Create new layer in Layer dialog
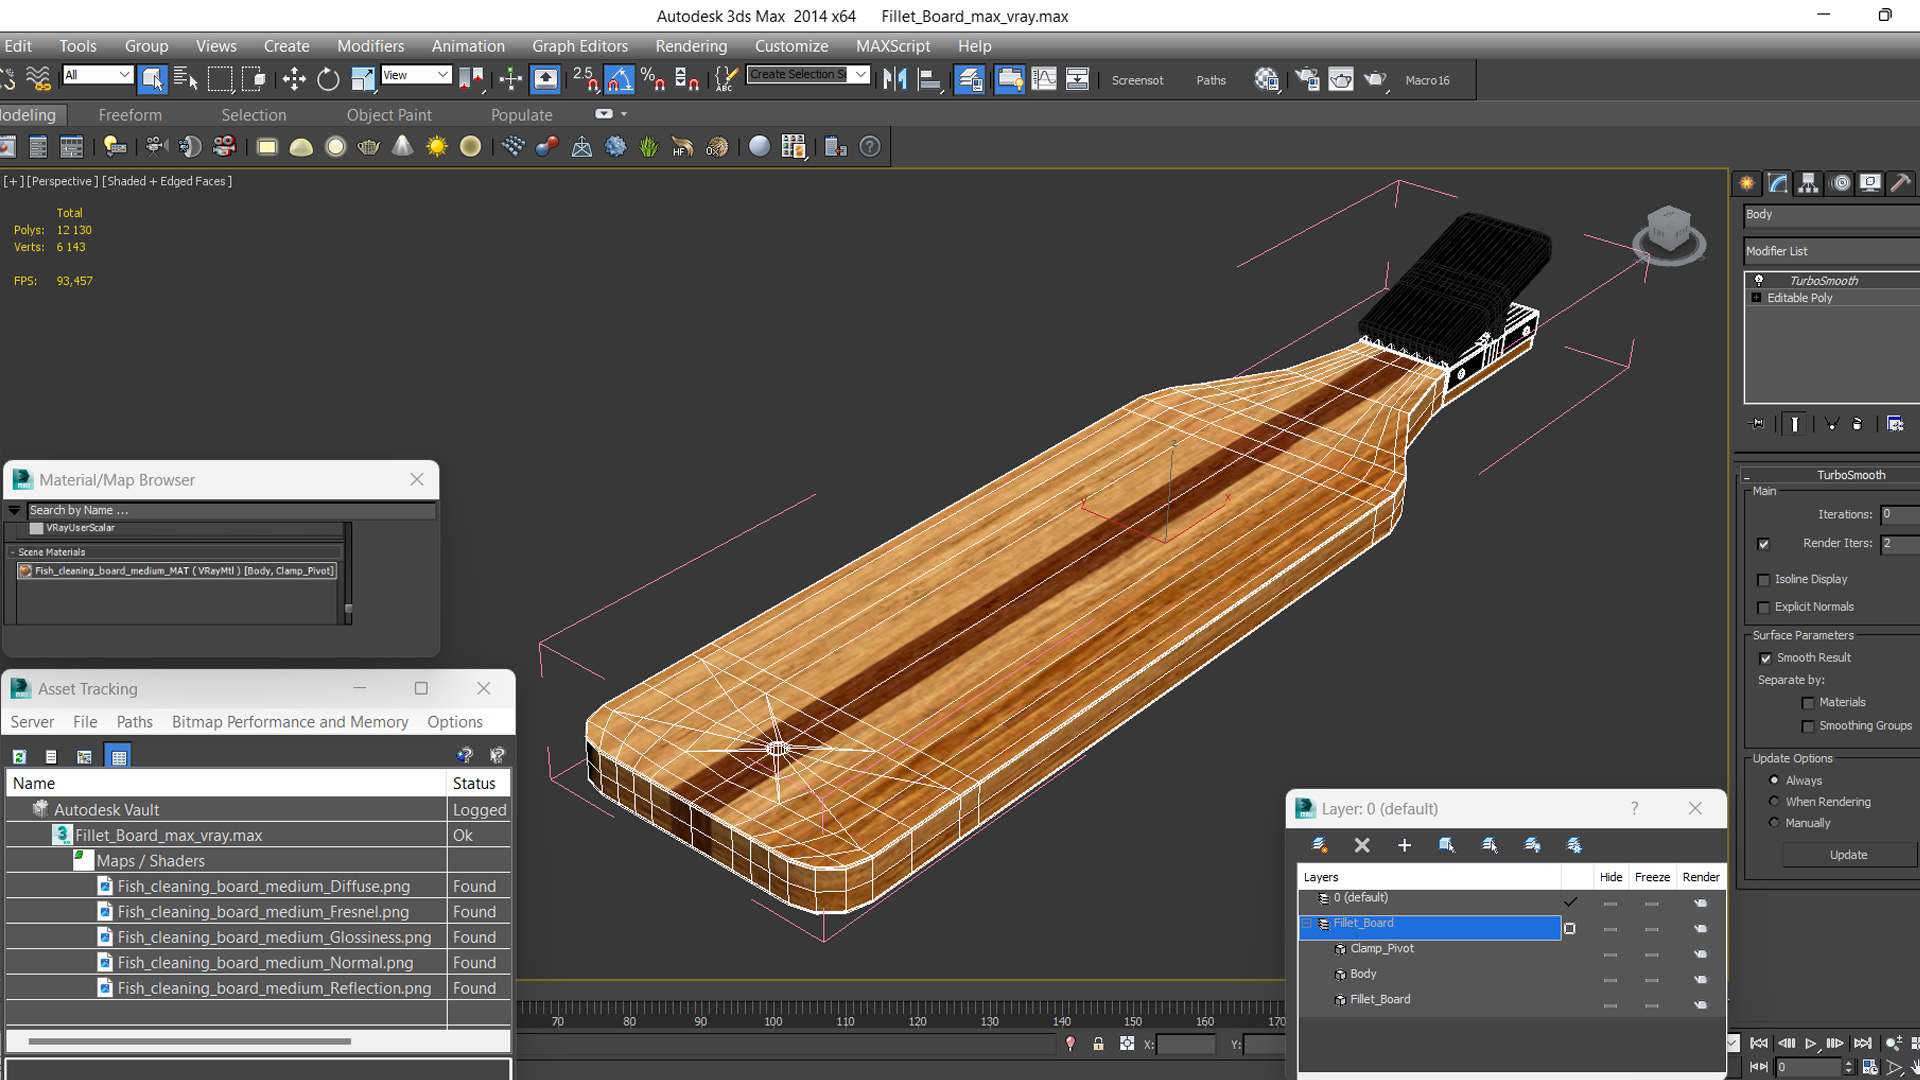1920x1080 pixels. point(1319,845)
